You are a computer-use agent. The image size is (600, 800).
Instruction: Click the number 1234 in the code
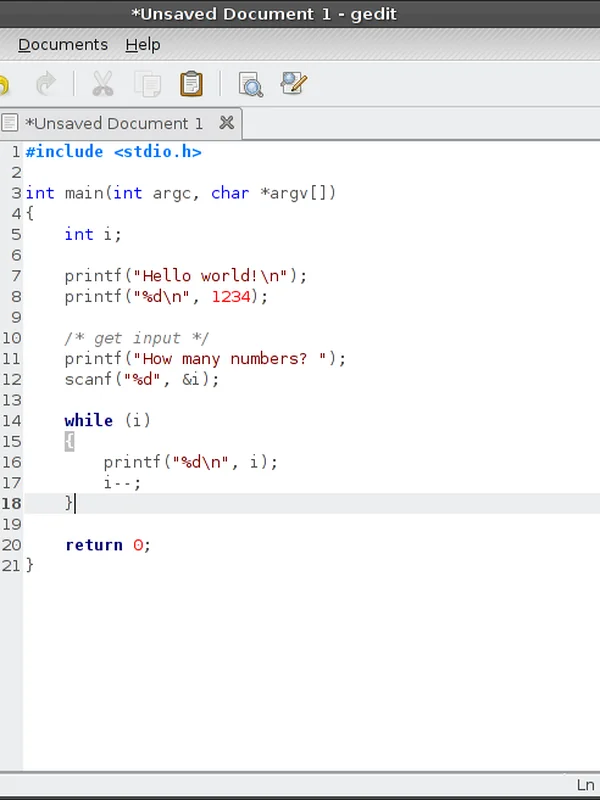[231, 296]
